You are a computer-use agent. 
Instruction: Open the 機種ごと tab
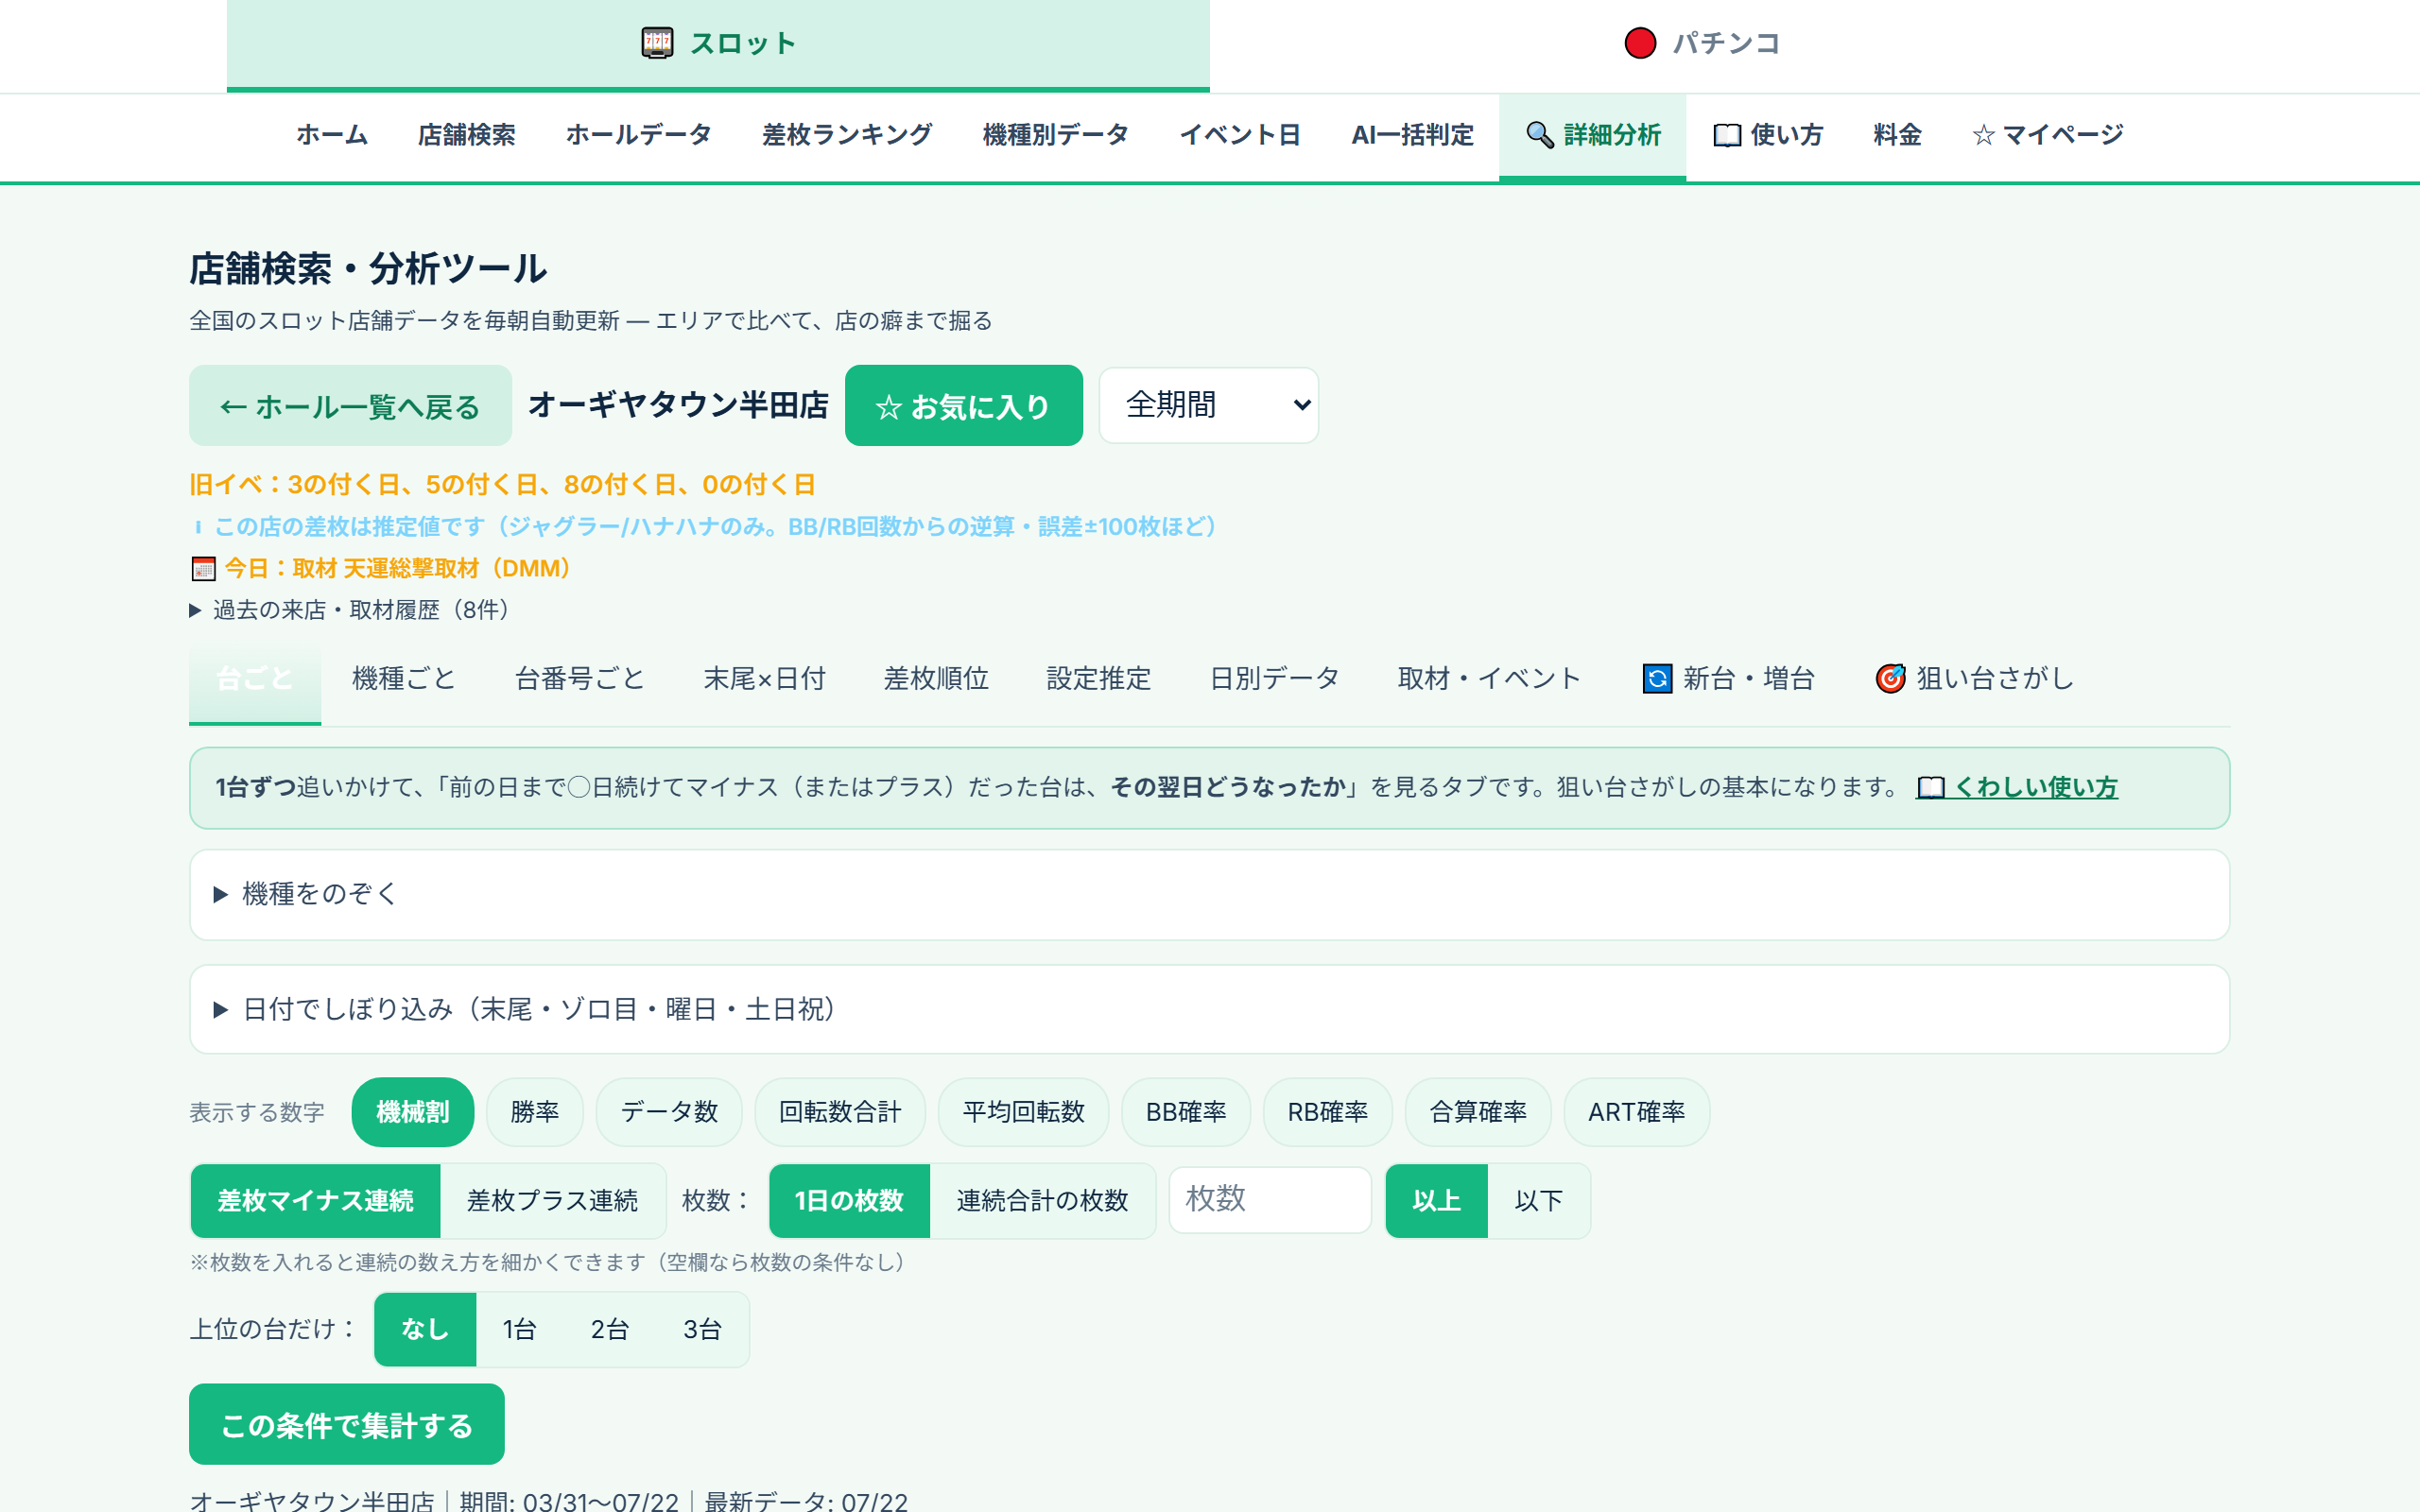(x=404, y=680)
